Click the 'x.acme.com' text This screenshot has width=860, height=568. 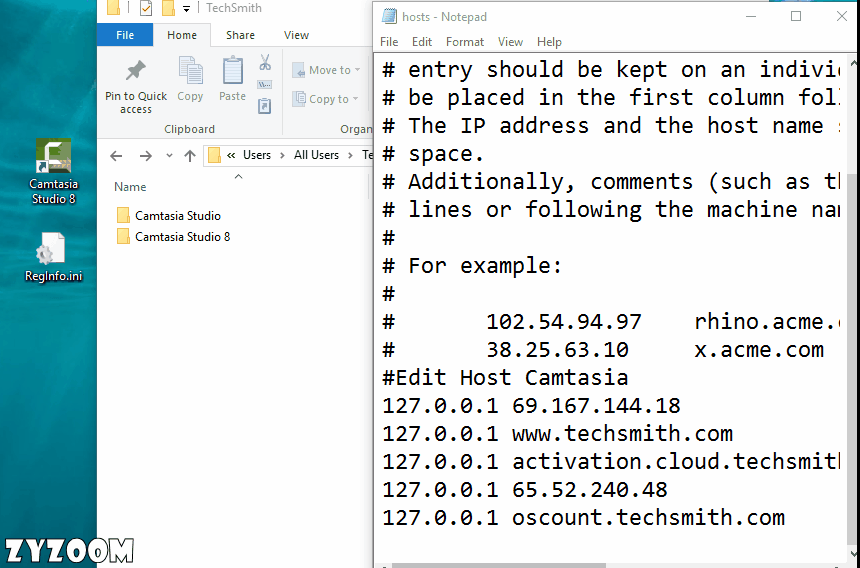pyautogui.click(x=759, y=350)
